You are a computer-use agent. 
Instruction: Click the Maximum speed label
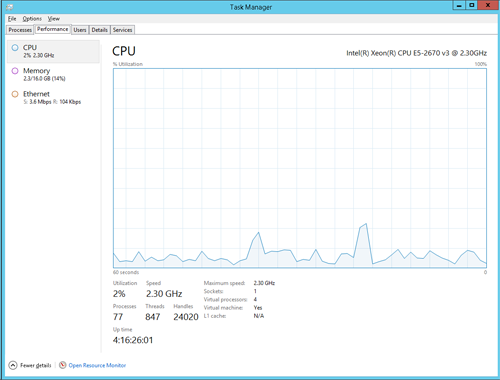tap(224, 283)
